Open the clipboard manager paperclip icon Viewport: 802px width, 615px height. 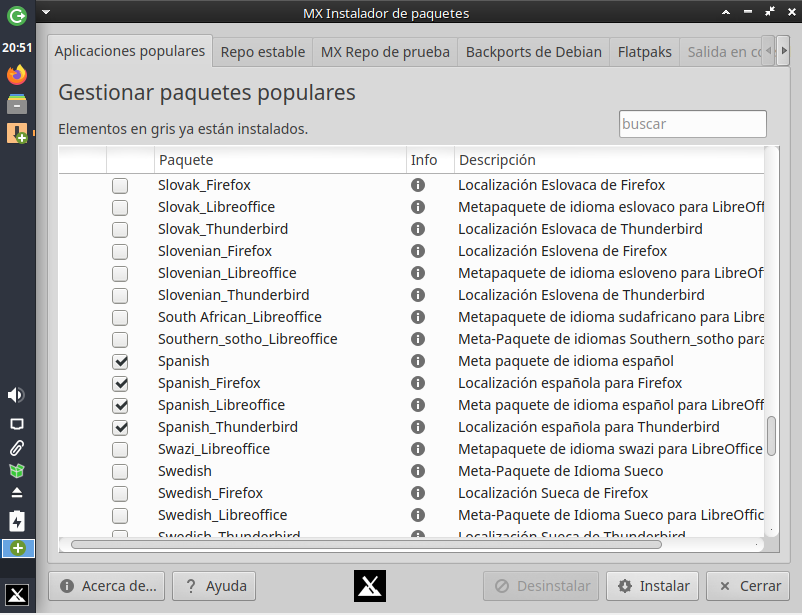(x=17, y=448)
